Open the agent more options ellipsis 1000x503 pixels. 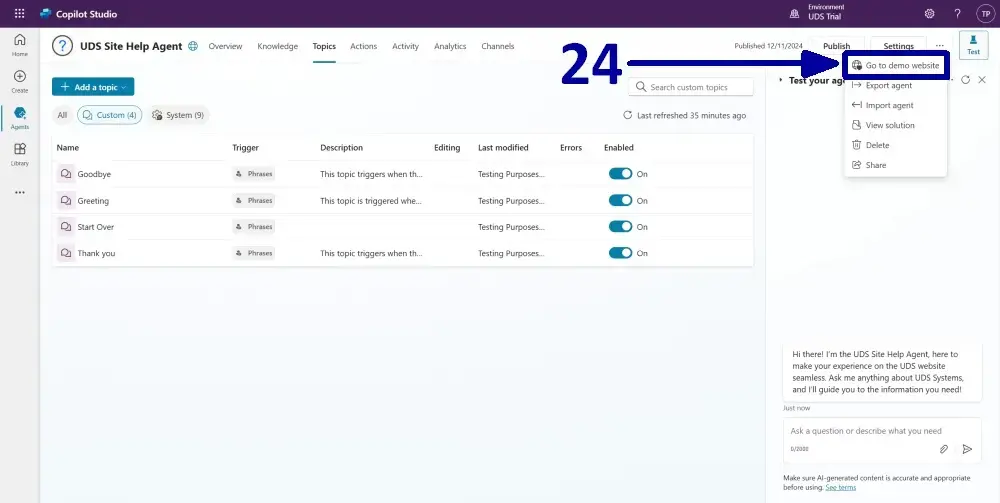(x=940, y=46)
